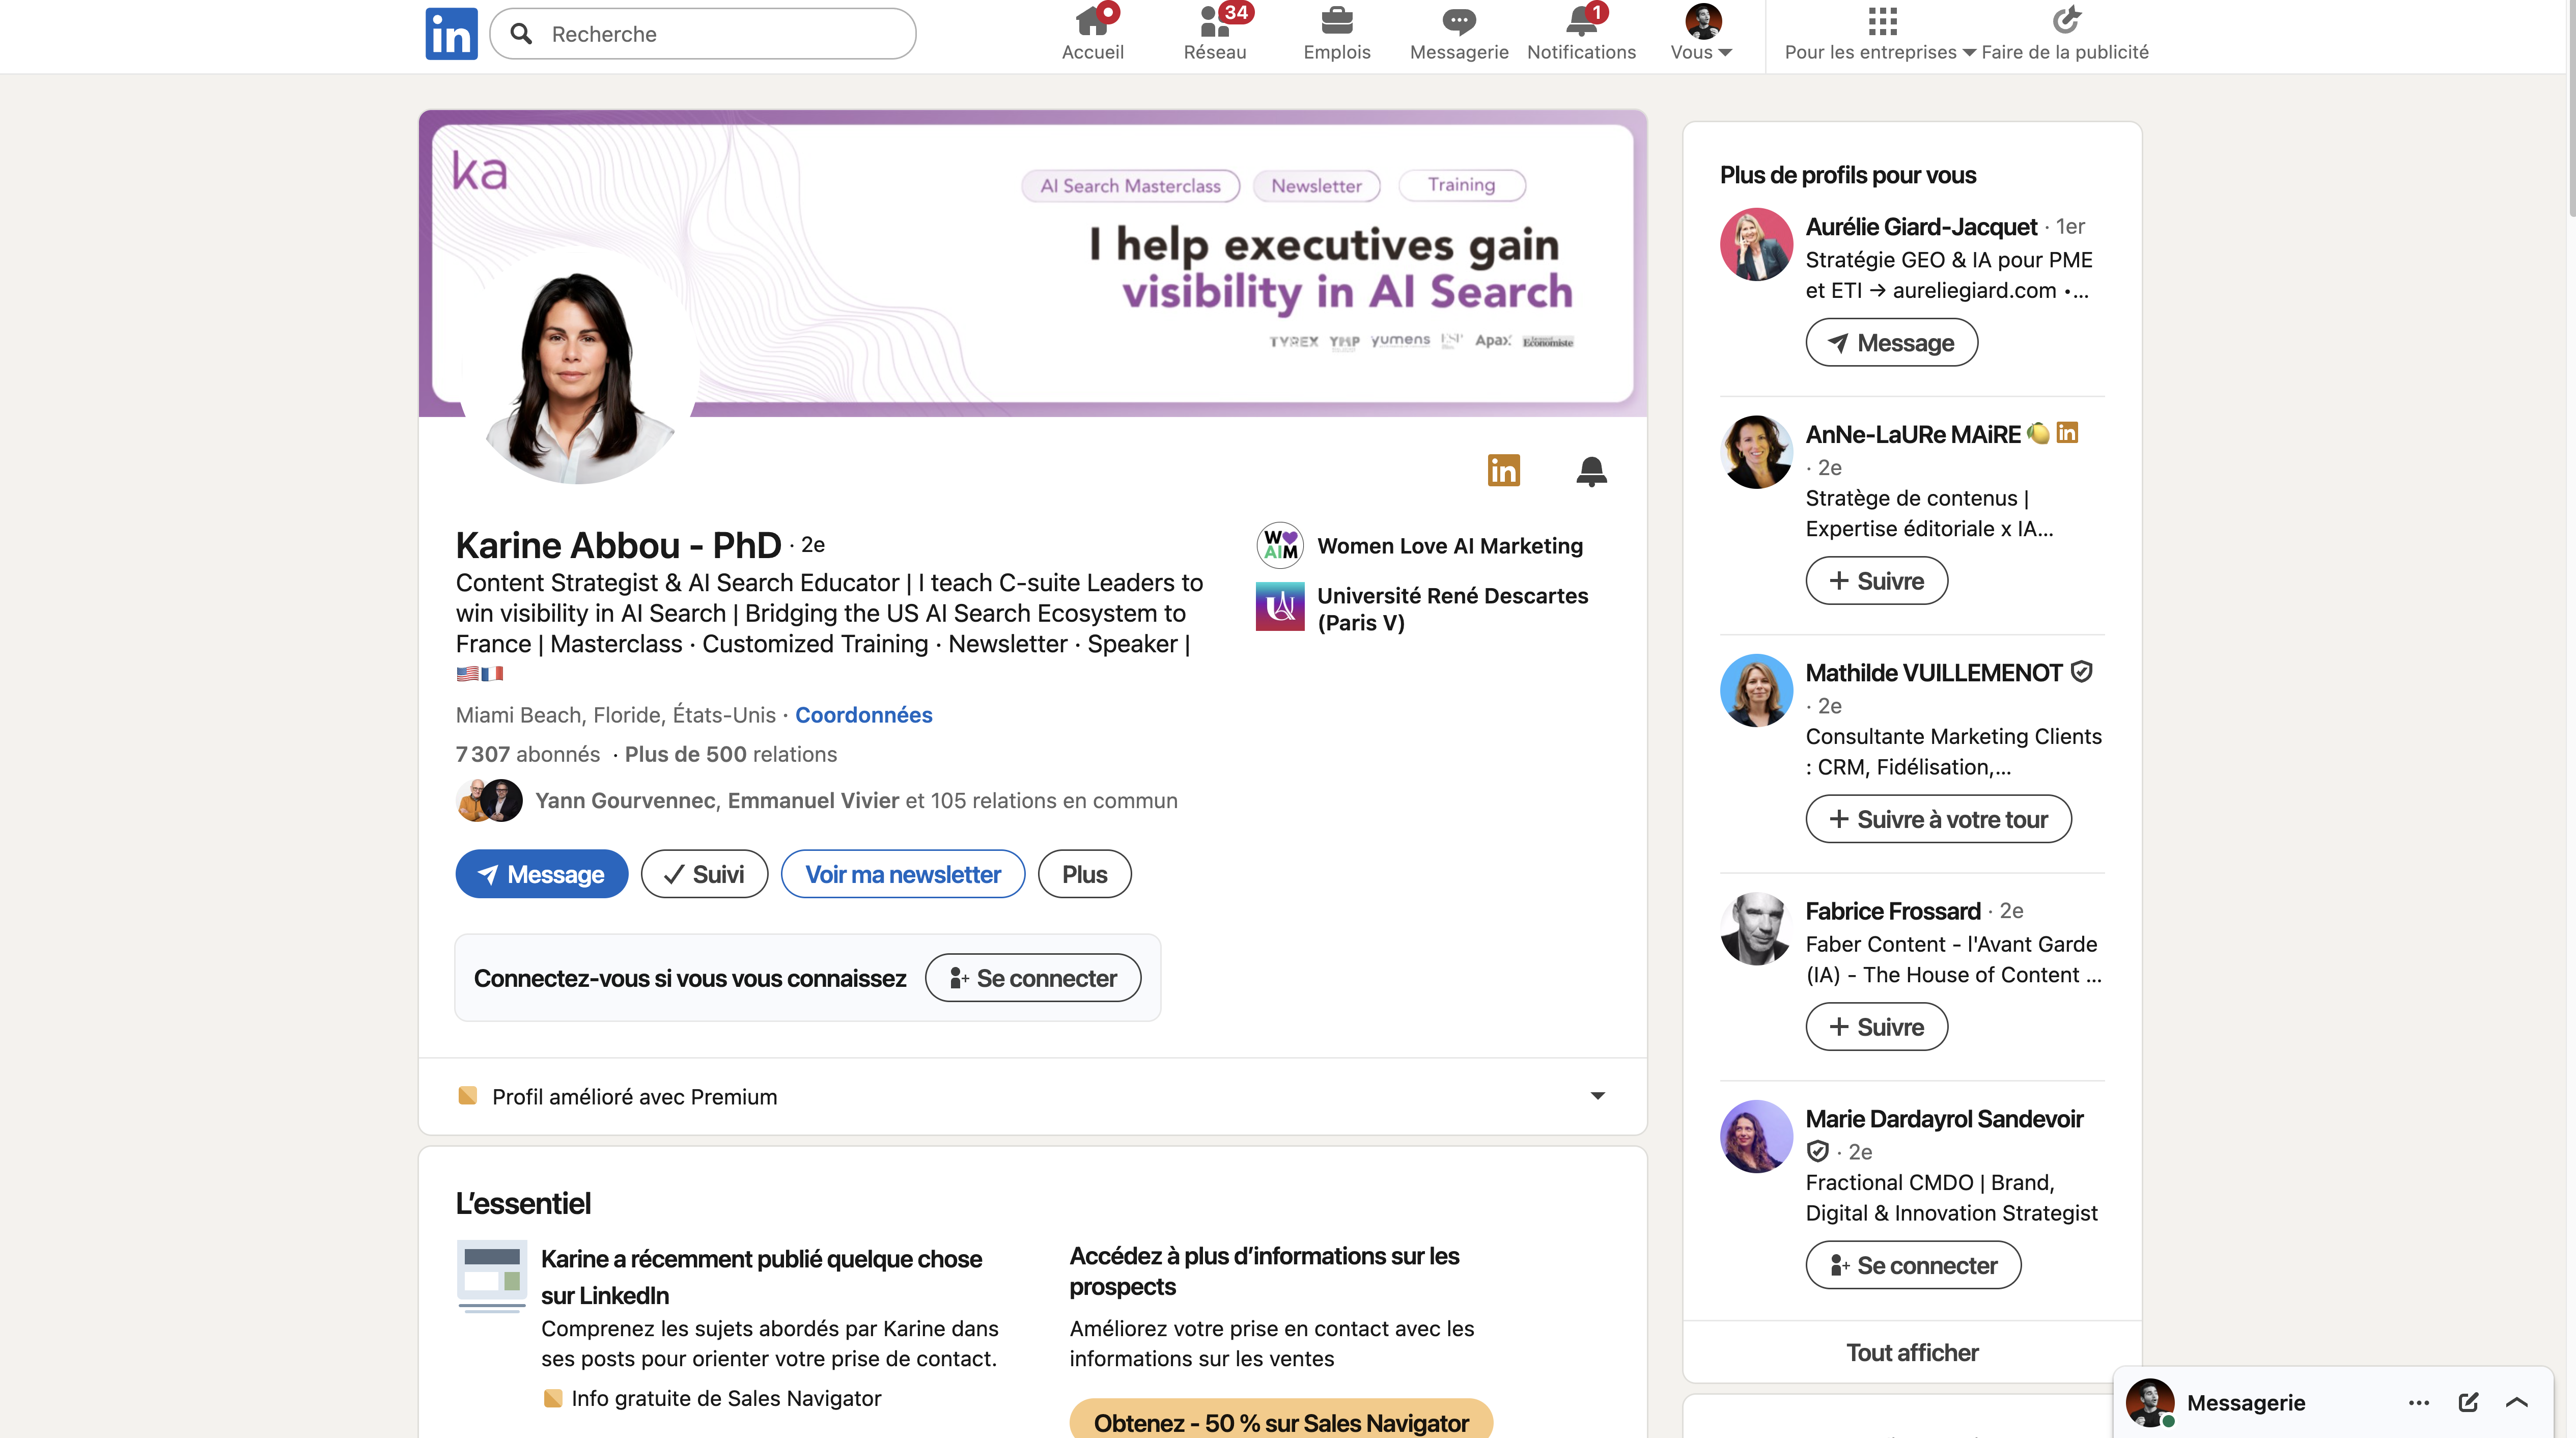Open the Plus more-actions menu
2576x1438 pixels.
click(x=1084, y=874)
